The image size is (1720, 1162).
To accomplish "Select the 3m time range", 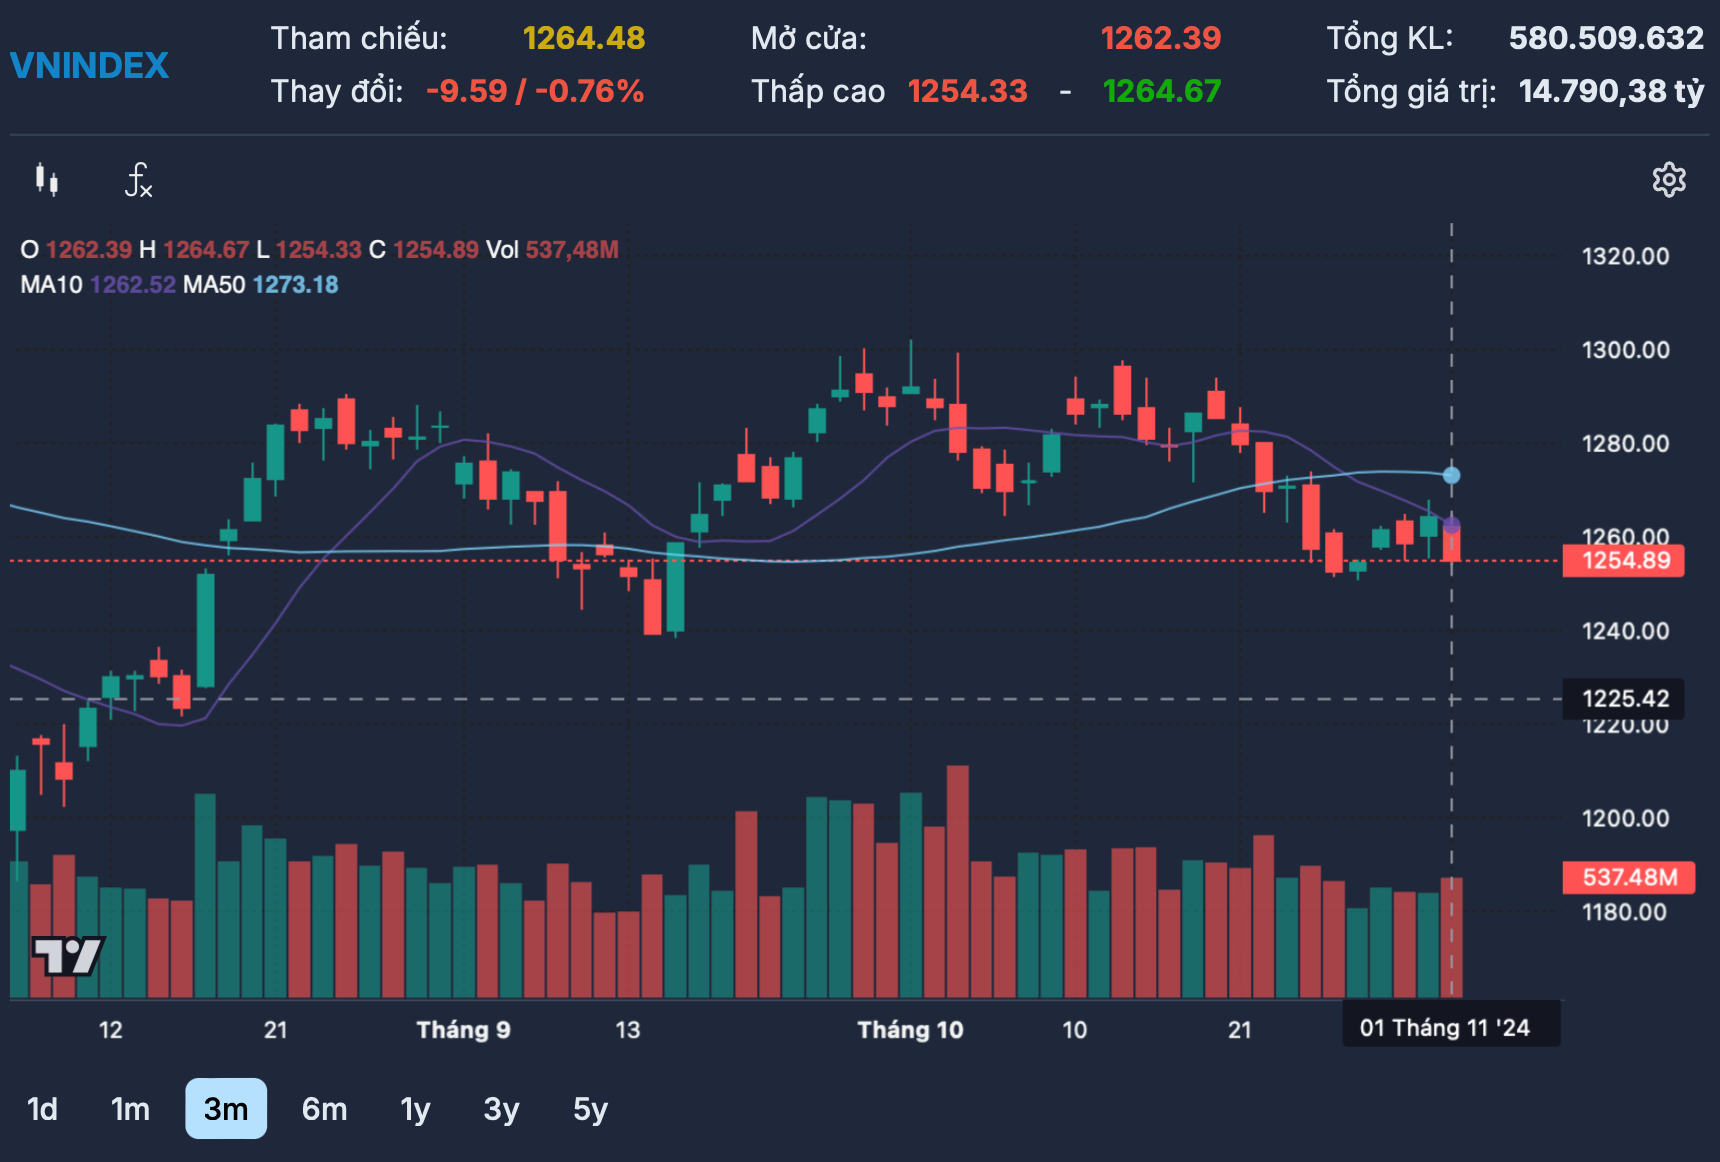I will (226, 1109).
